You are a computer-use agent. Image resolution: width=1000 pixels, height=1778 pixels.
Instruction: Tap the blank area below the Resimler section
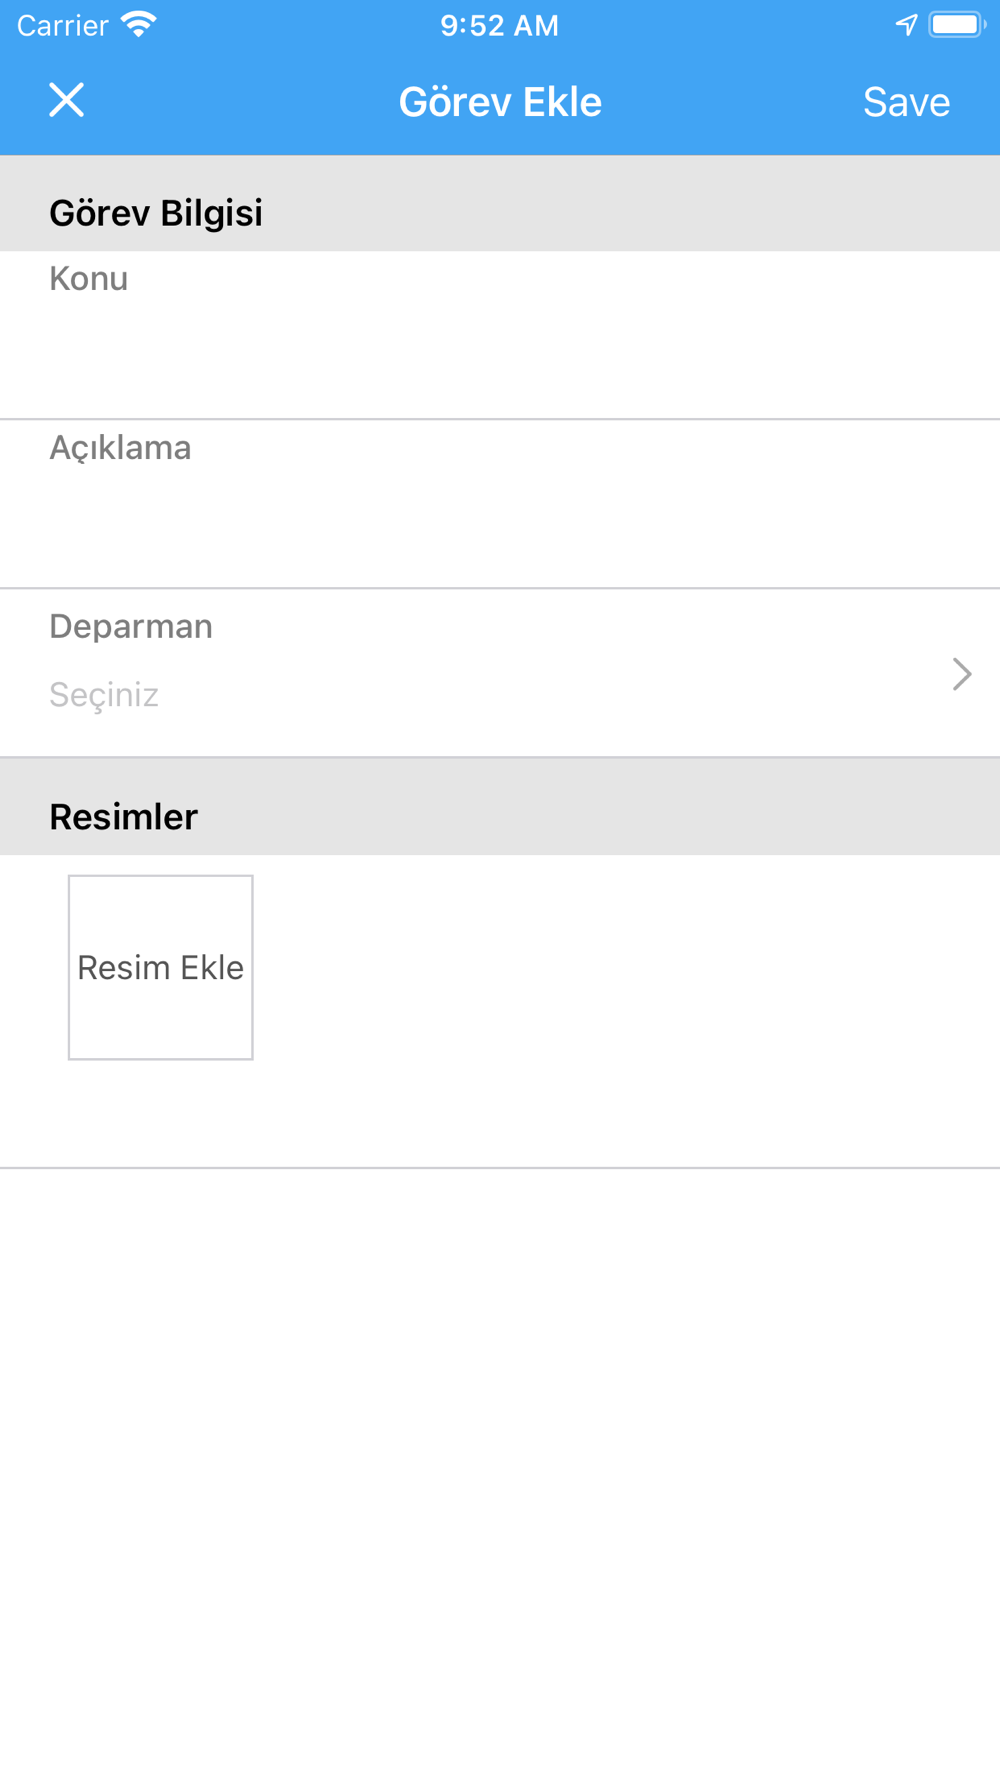coord(500,1472)
